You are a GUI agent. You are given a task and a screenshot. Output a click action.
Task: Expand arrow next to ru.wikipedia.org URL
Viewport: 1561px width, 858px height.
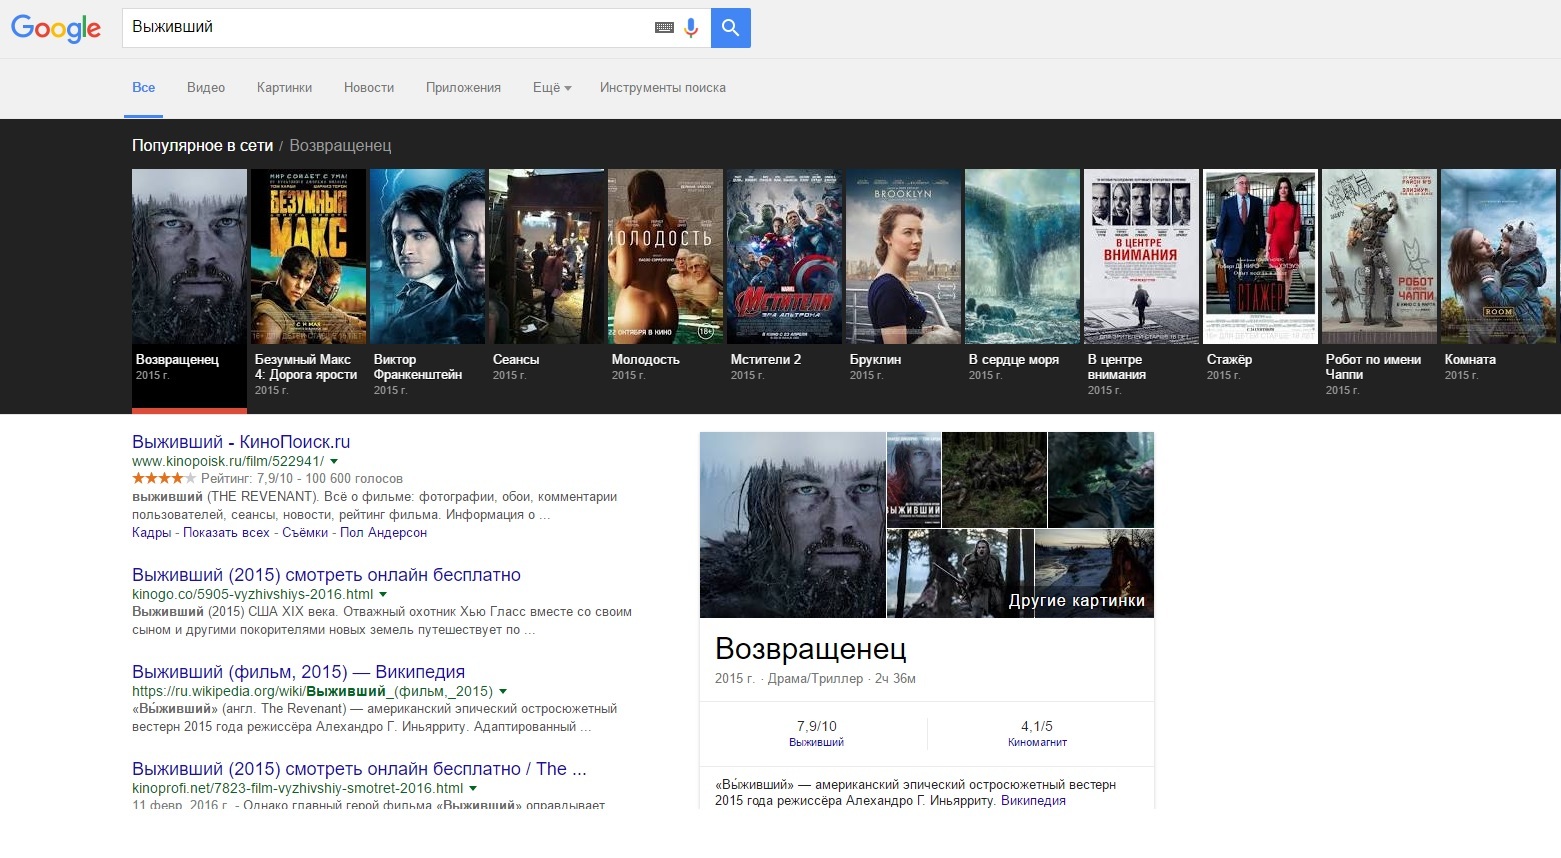(x=503, y=692)
